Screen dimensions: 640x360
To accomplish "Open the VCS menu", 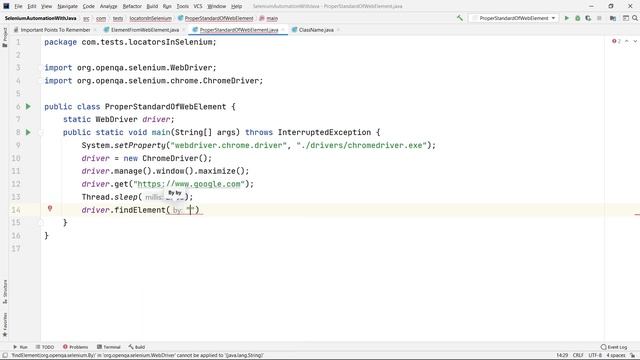I will pos(198,6).
